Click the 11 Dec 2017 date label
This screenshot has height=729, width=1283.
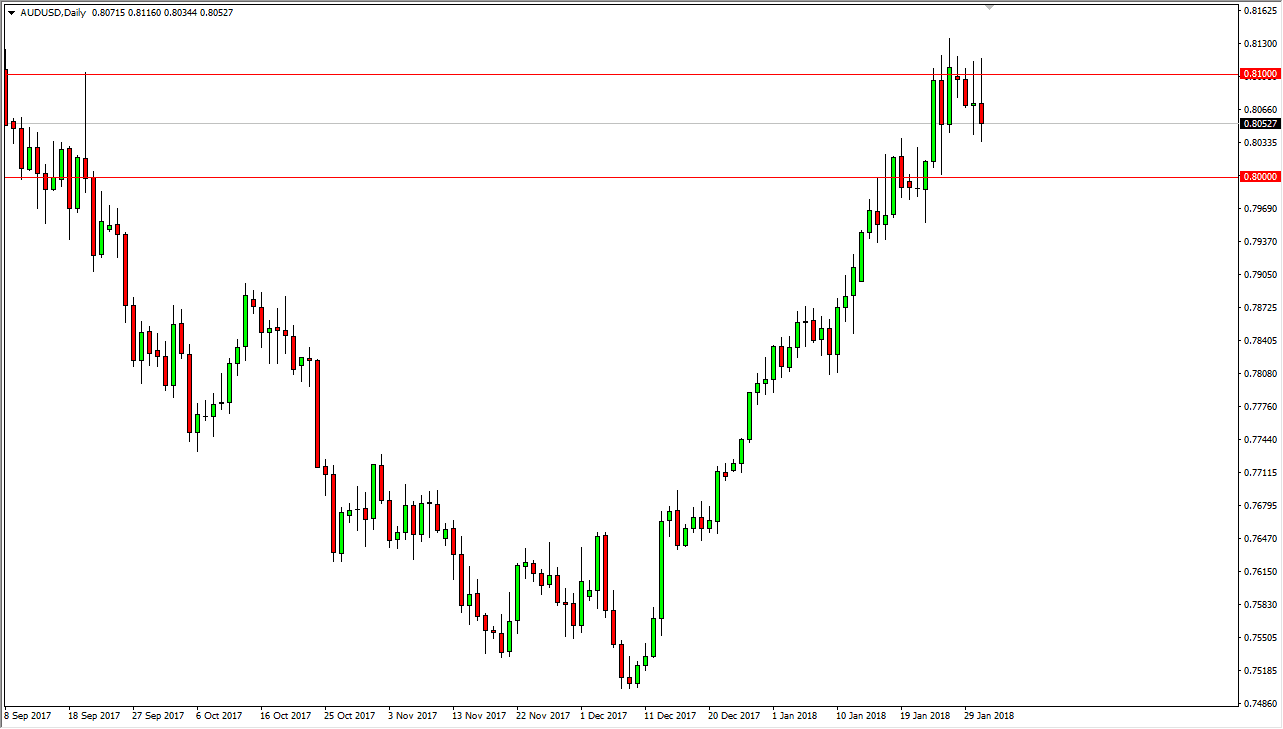[x=670, y=716]
